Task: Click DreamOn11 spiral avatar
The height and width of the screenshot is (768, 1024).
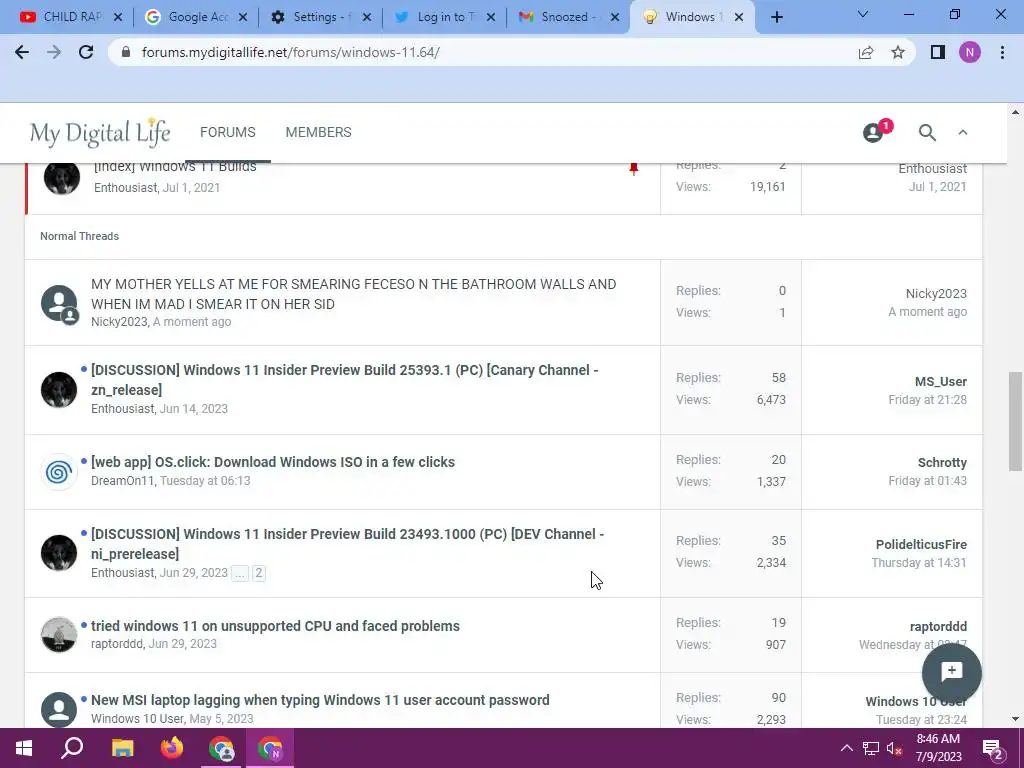Action: [59, 472]
